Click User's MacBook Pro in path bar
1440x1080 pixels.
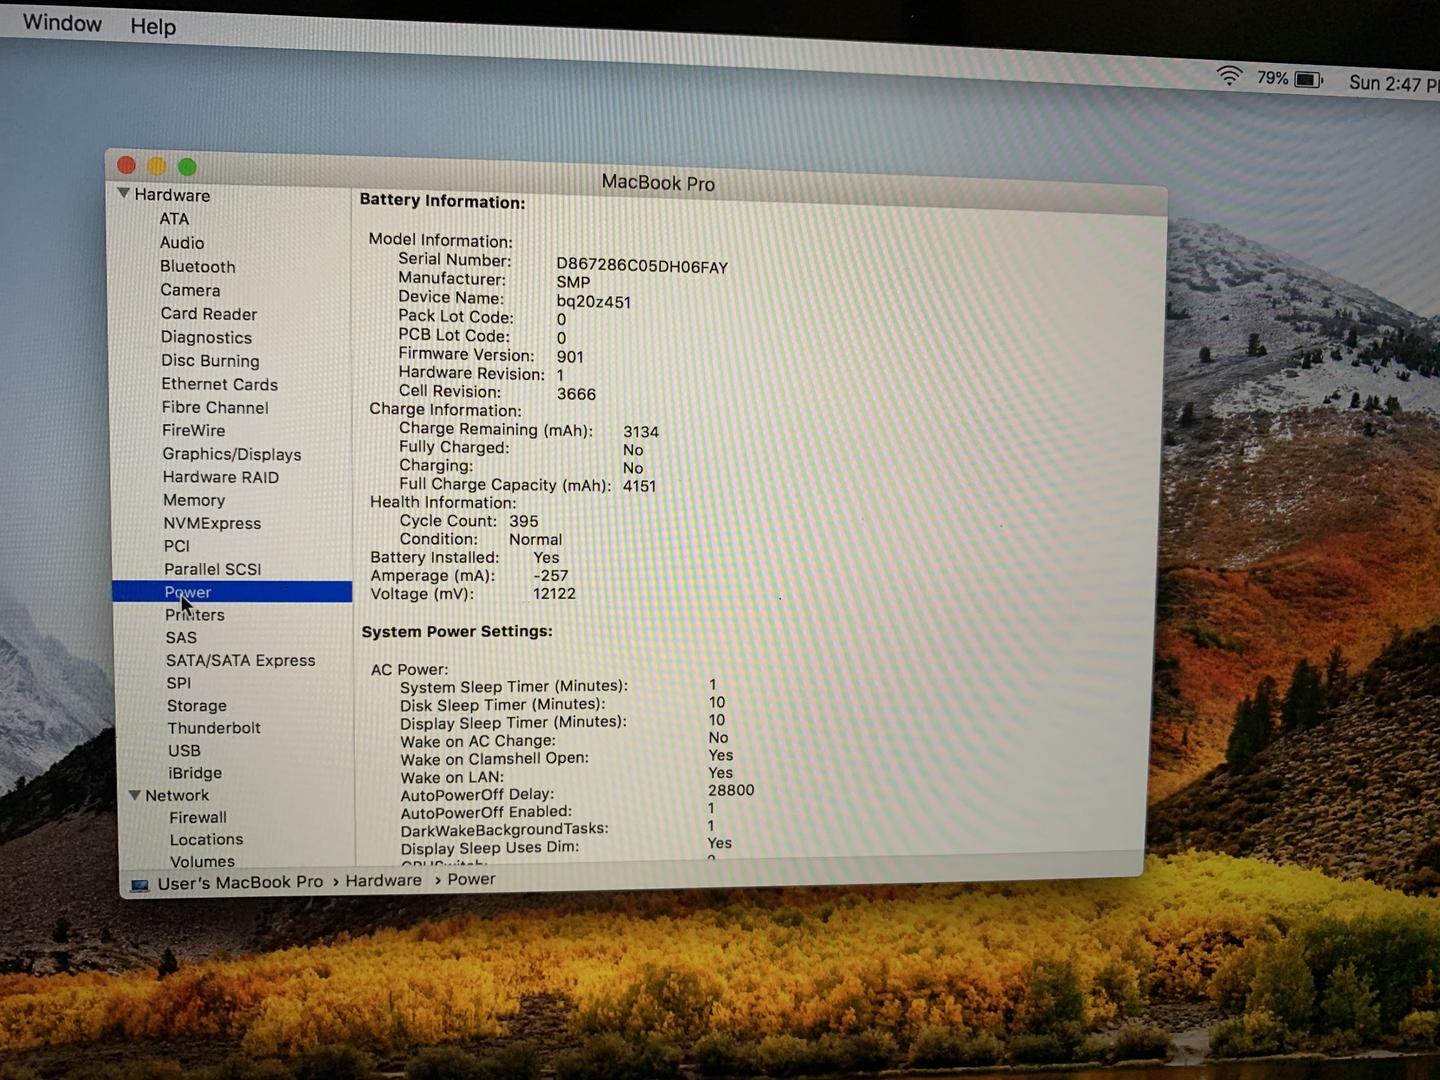(240, 883)
